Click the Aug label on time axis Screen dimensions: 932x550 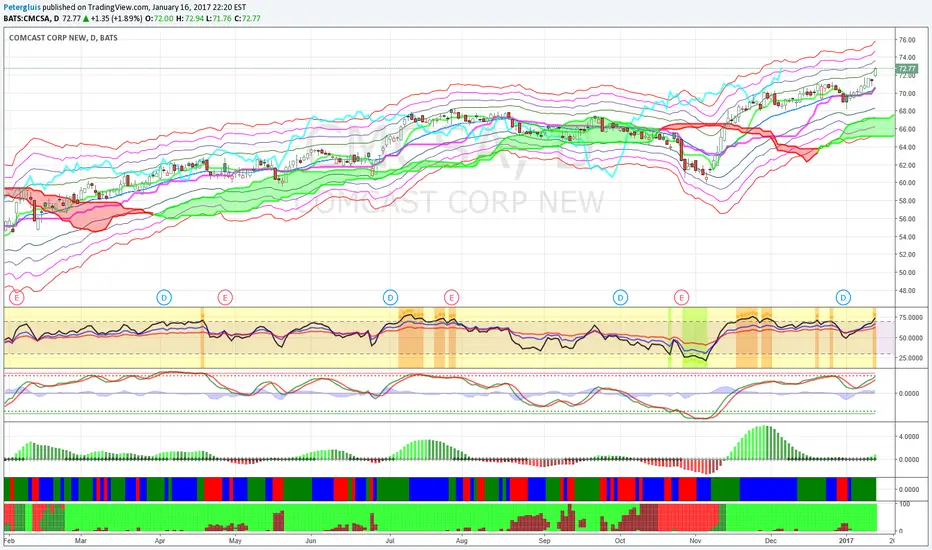click(461, 541)
